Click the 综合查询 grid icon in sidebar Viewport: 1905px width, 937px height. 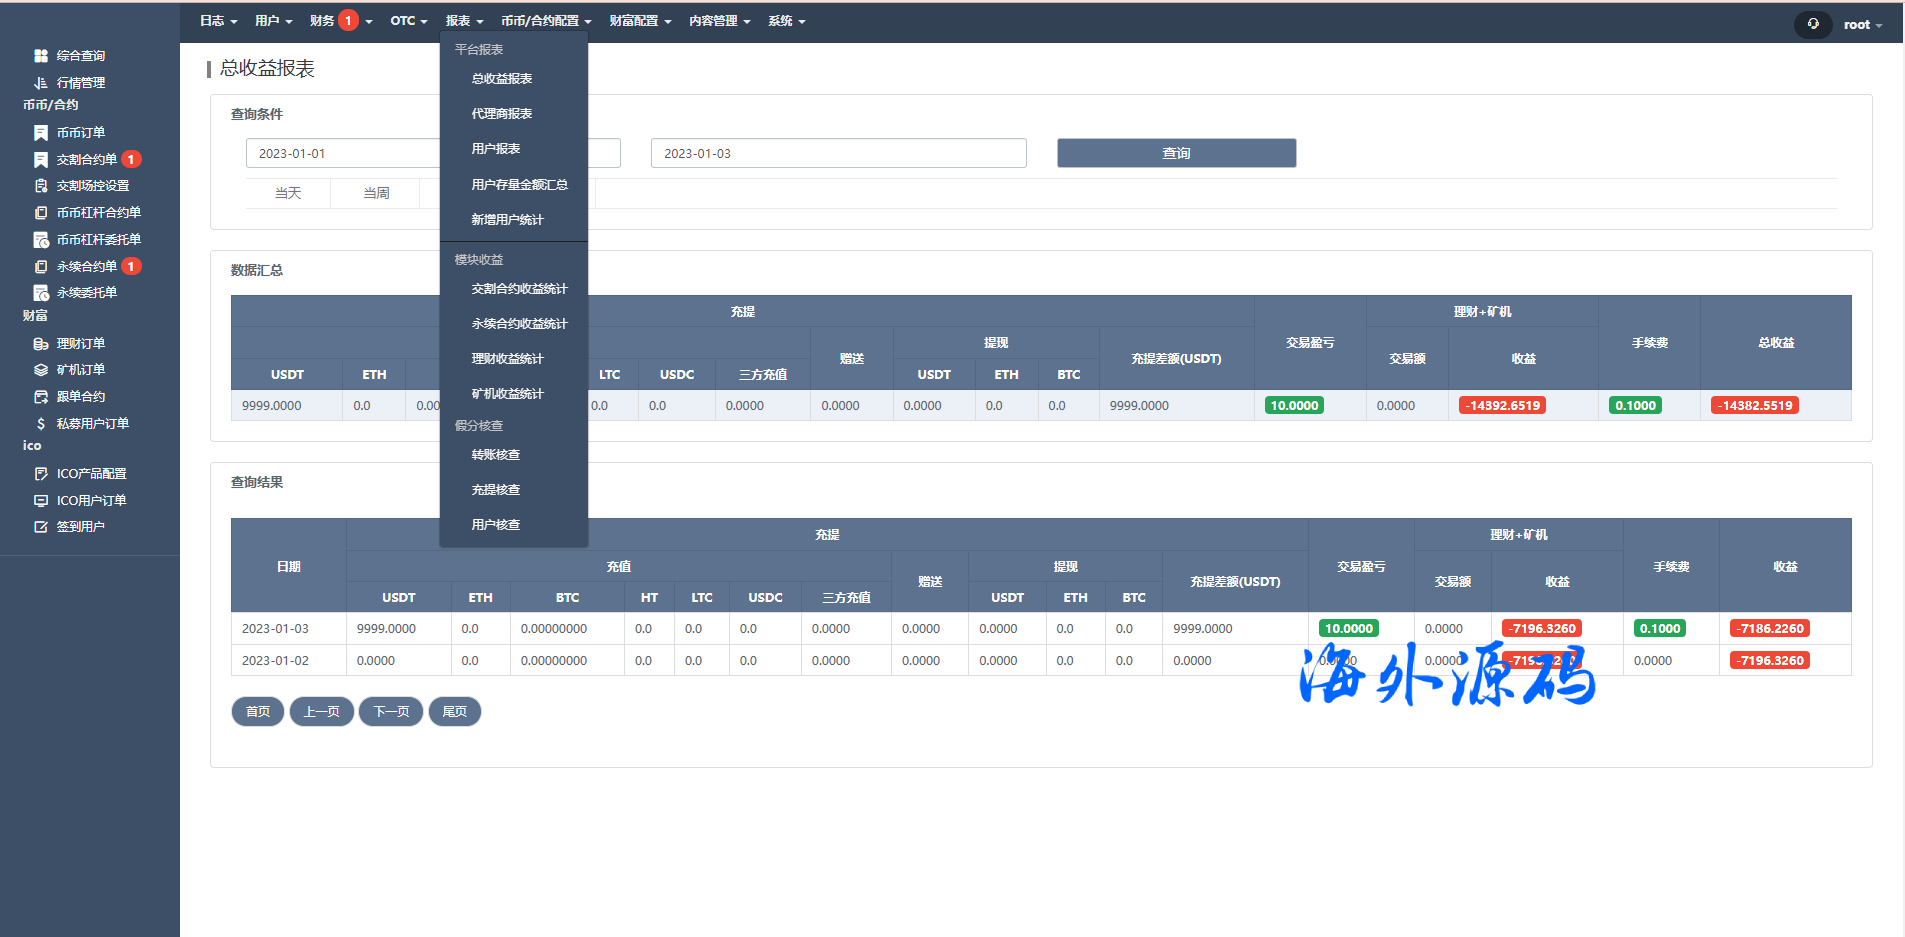point(41,56)
